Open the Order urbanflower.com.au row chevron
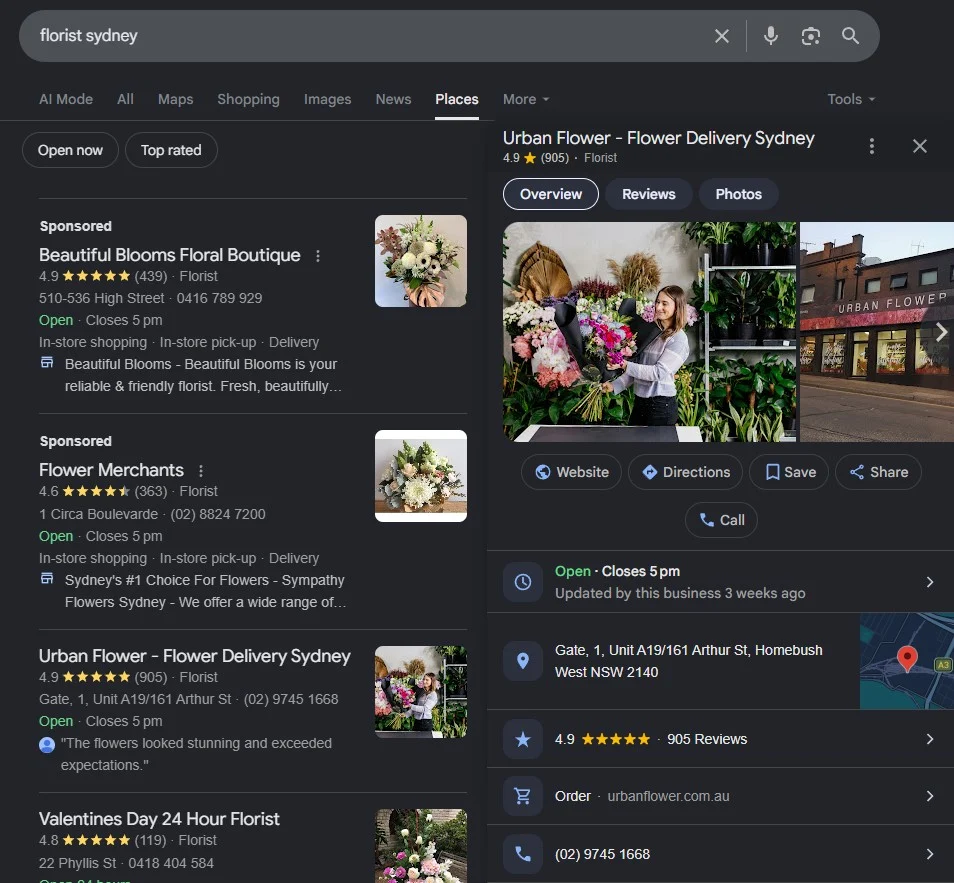This screenshot has width=954, height=883. coord(930,796)
